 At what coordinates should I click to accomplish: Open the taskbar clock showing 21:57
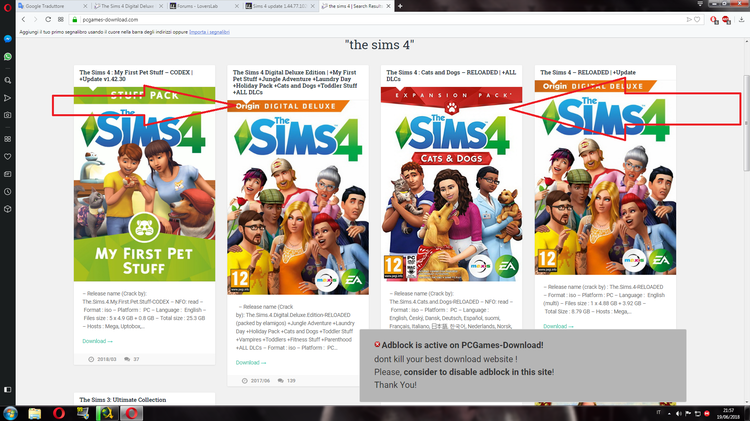[x=728, y=413]
